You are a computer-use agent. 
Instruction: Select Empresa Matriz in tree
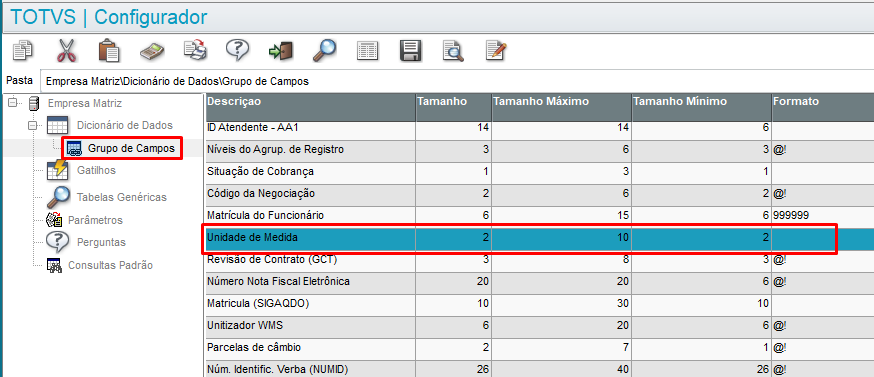(85, 104)
